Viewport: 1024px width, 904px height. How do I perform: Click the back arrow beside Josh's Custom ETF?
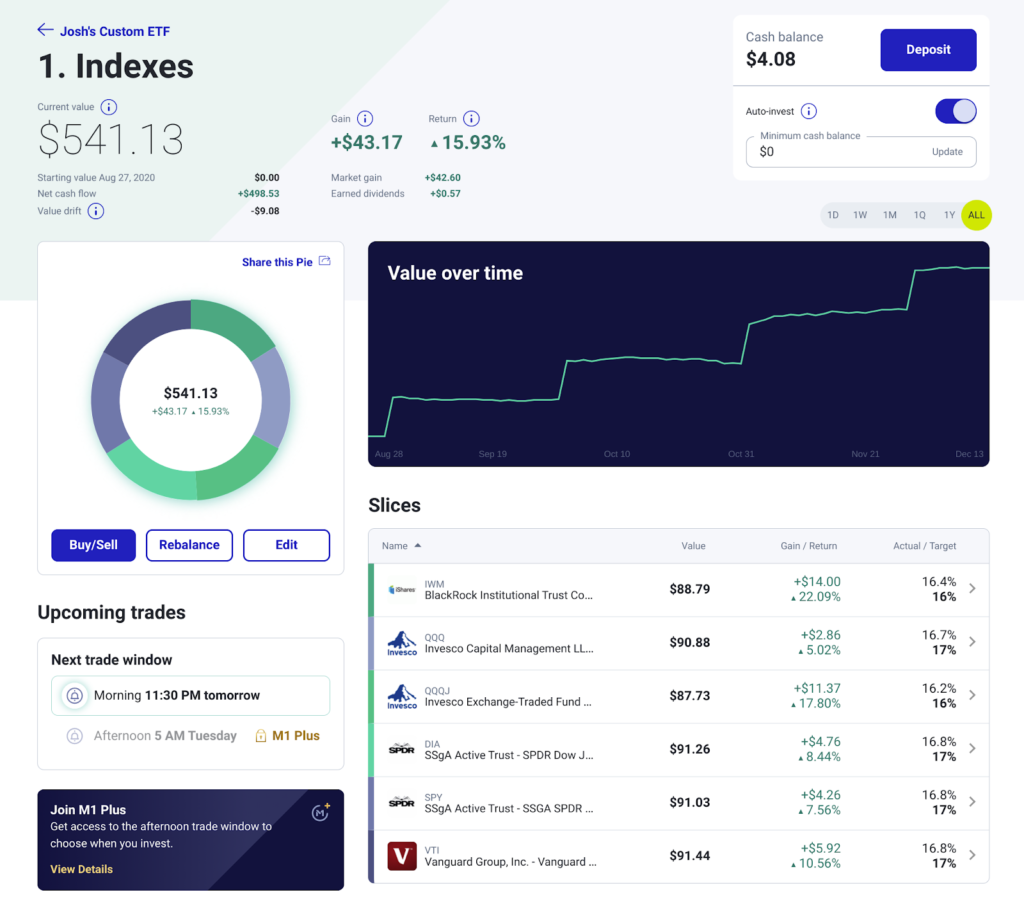tap(45, 30)
